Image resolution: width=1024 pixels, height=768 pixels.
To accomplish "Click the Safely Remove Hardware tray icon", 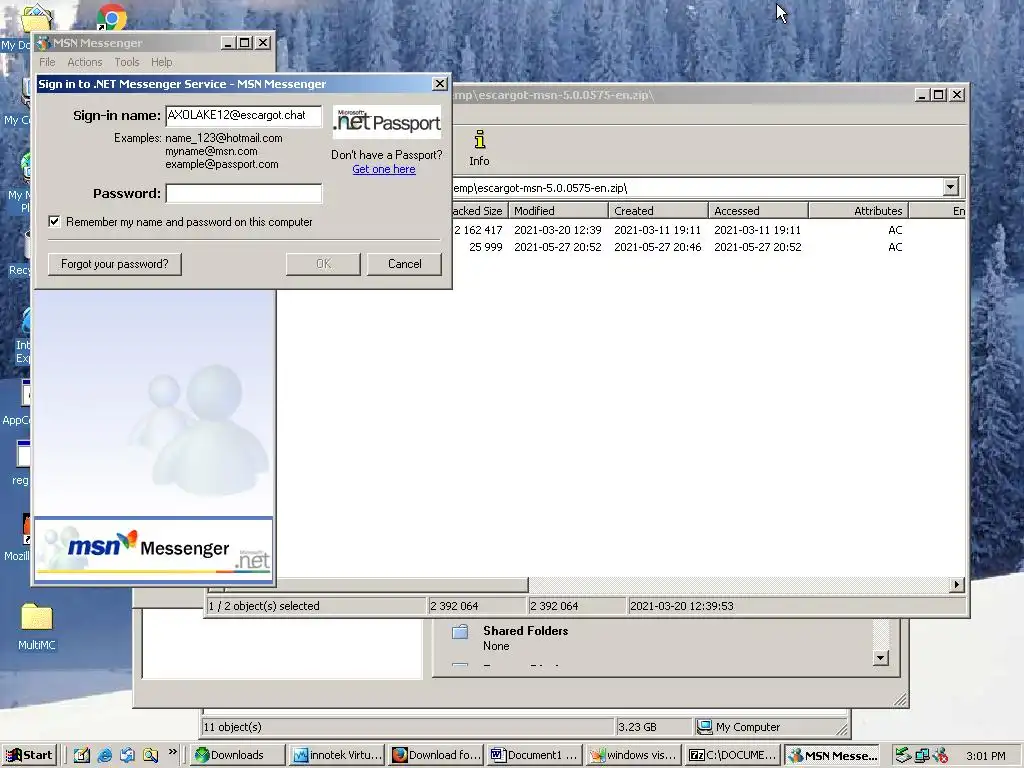I will (903, 755).
